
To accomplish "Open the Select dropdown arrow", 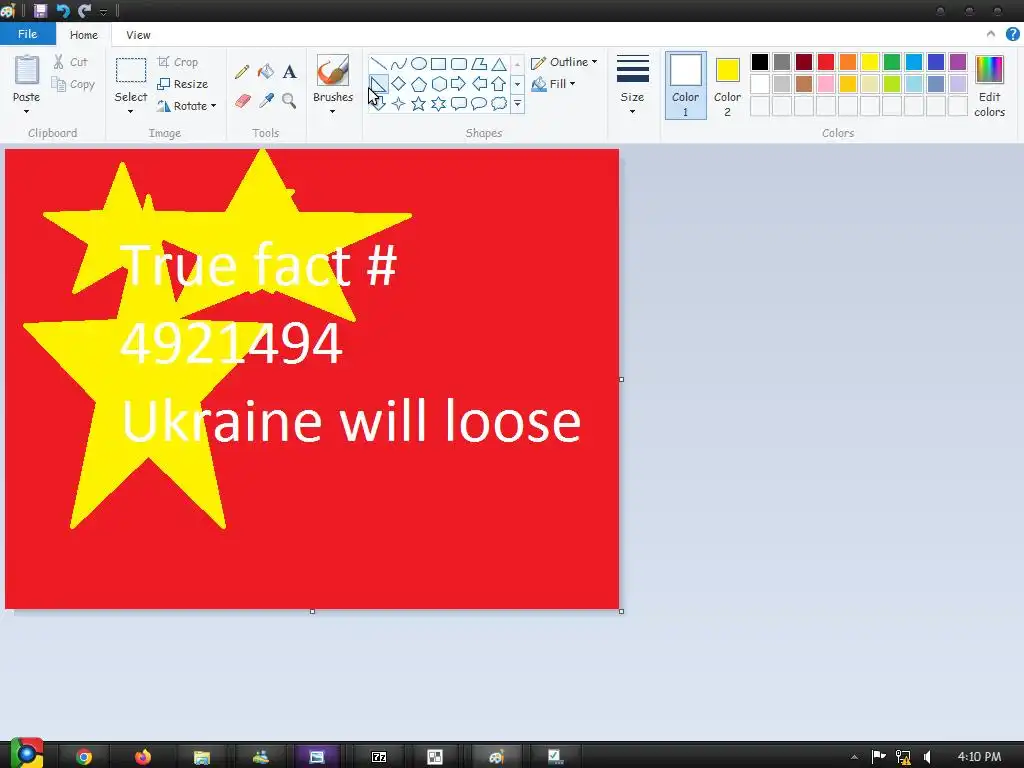I will point(131,112).
